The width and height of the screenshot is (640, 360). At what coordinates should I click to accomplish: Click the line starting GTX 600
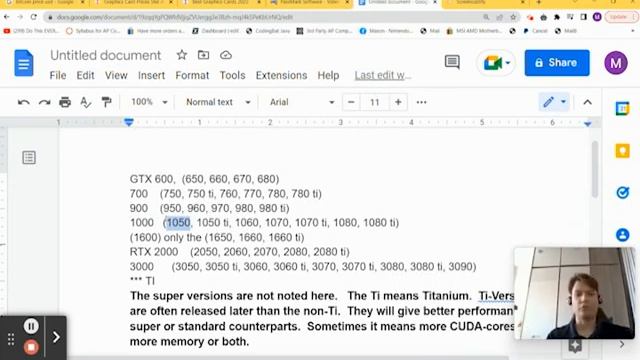coord(204,179)
